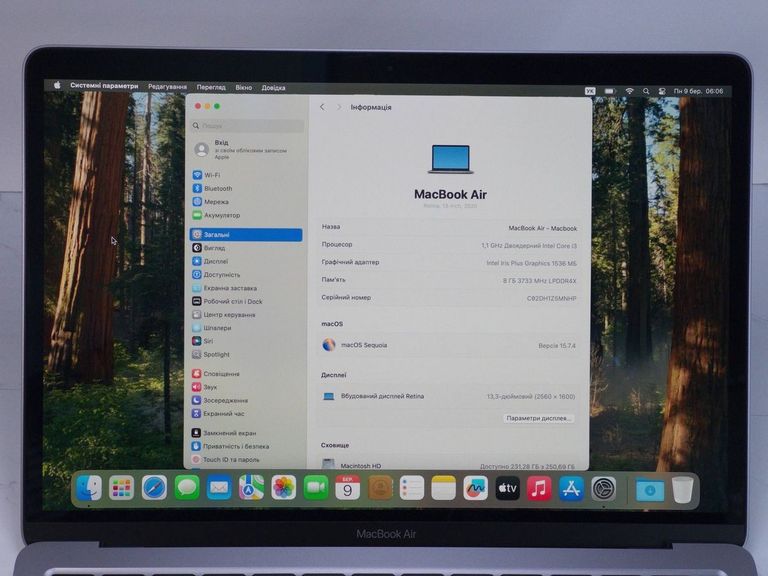Click the settings search field
Viewport: 768px width, 576px height.
247,126
